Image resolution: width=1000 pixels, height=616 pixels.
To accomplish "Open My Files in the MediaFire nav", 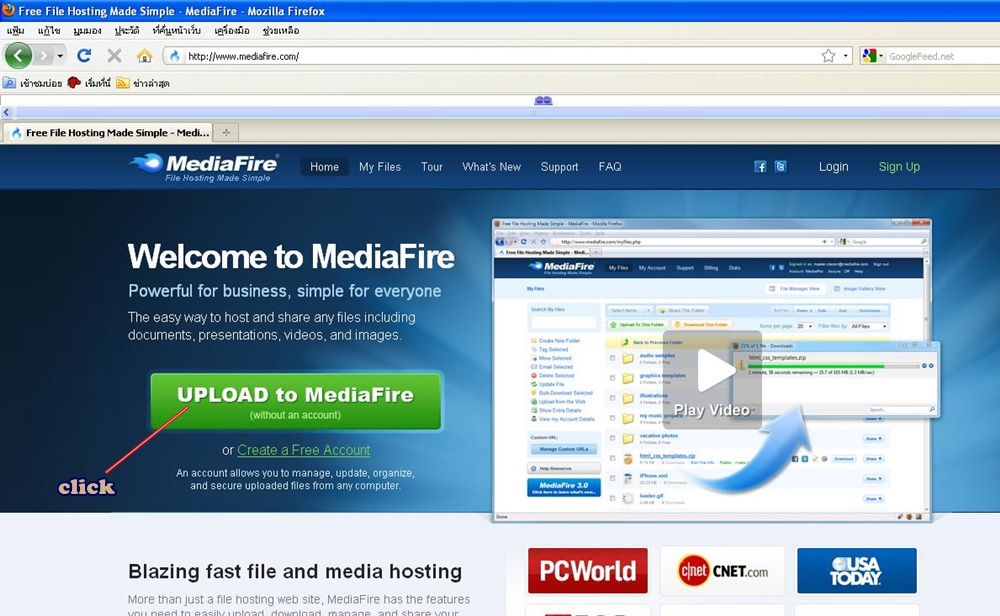I will (x=380, y=167).
